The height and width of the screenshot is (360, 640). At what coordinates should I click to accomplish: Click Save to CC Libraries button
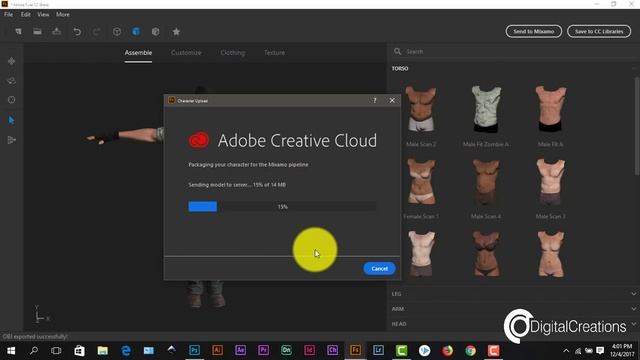click(x=599, y=31)
